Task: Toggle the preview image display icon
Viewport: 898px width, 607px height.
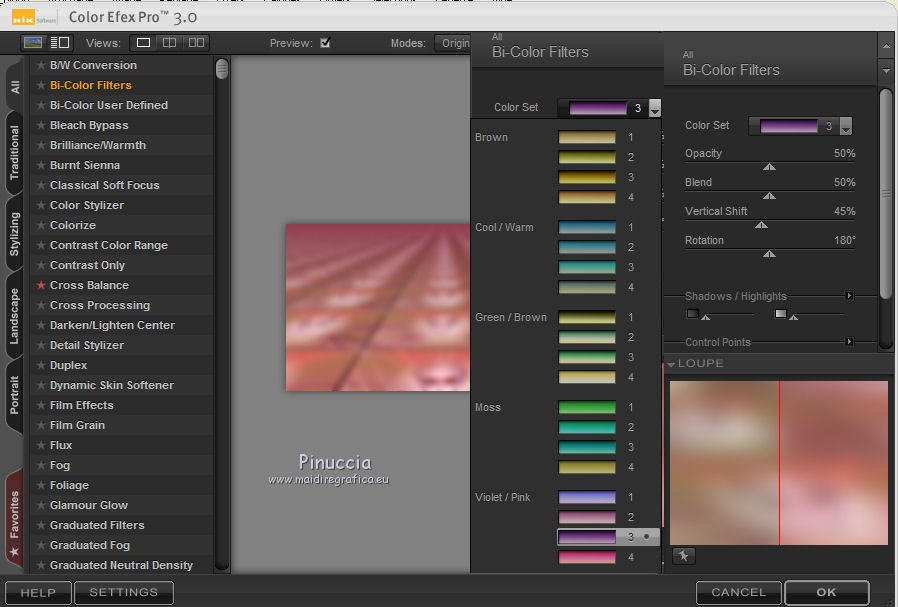Action: 33,42
